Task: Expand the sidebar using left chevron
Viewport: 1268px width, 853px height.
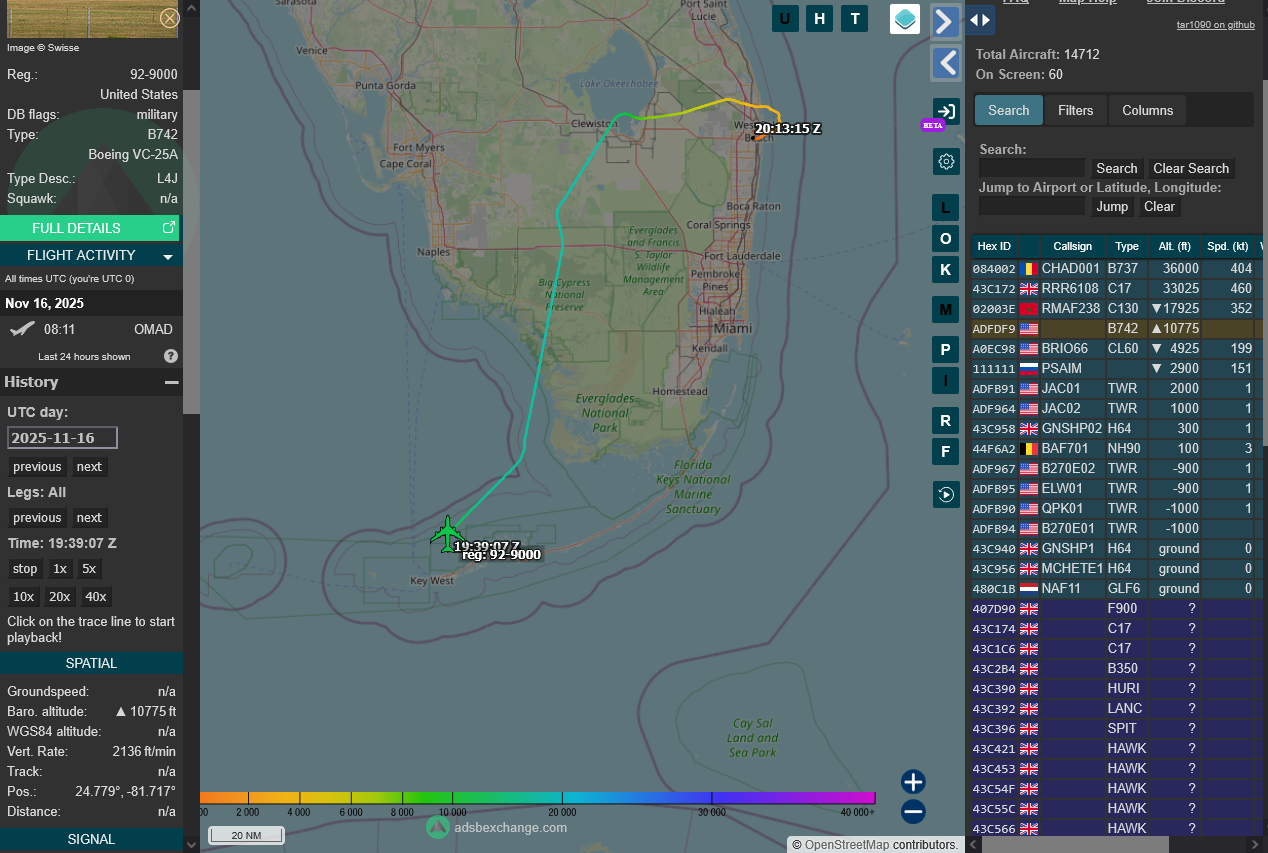Action: (946, 64)
